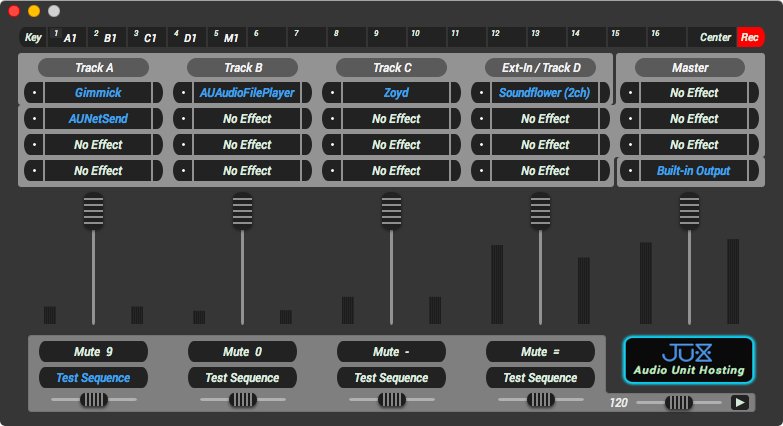The height and width of the screenshot is (426, 783).
Task: Click the tempo slider handle next to 120
Action: 678,402
